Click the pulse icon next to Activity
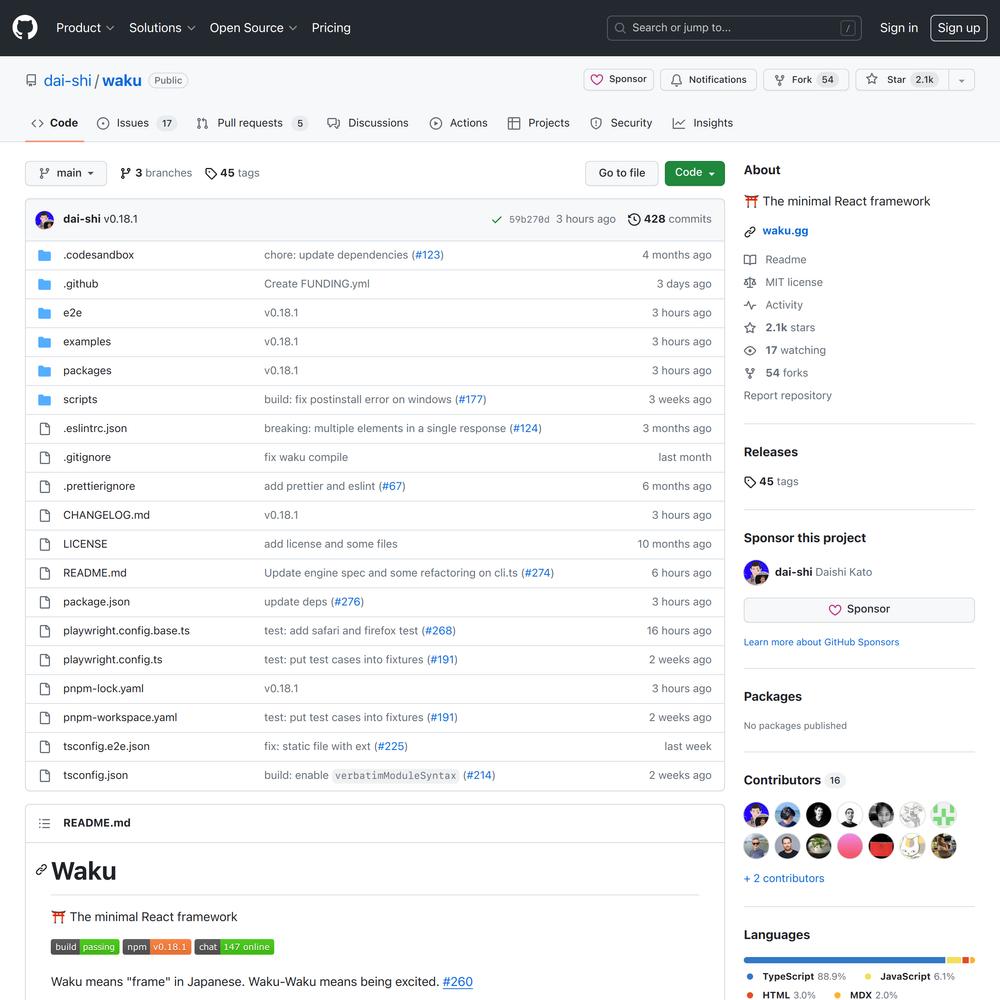Image resolution: width=1000 pixels, height=1000 pixels. [x=750, y=305]
